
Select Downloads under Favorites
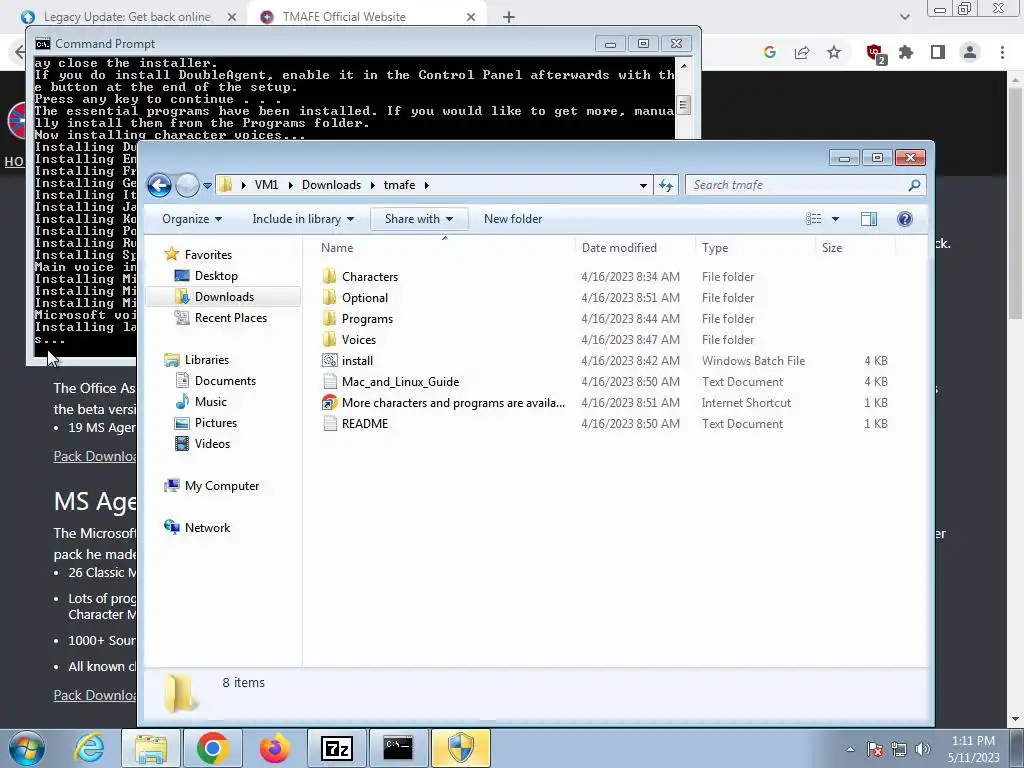click(x=224, y=296)
